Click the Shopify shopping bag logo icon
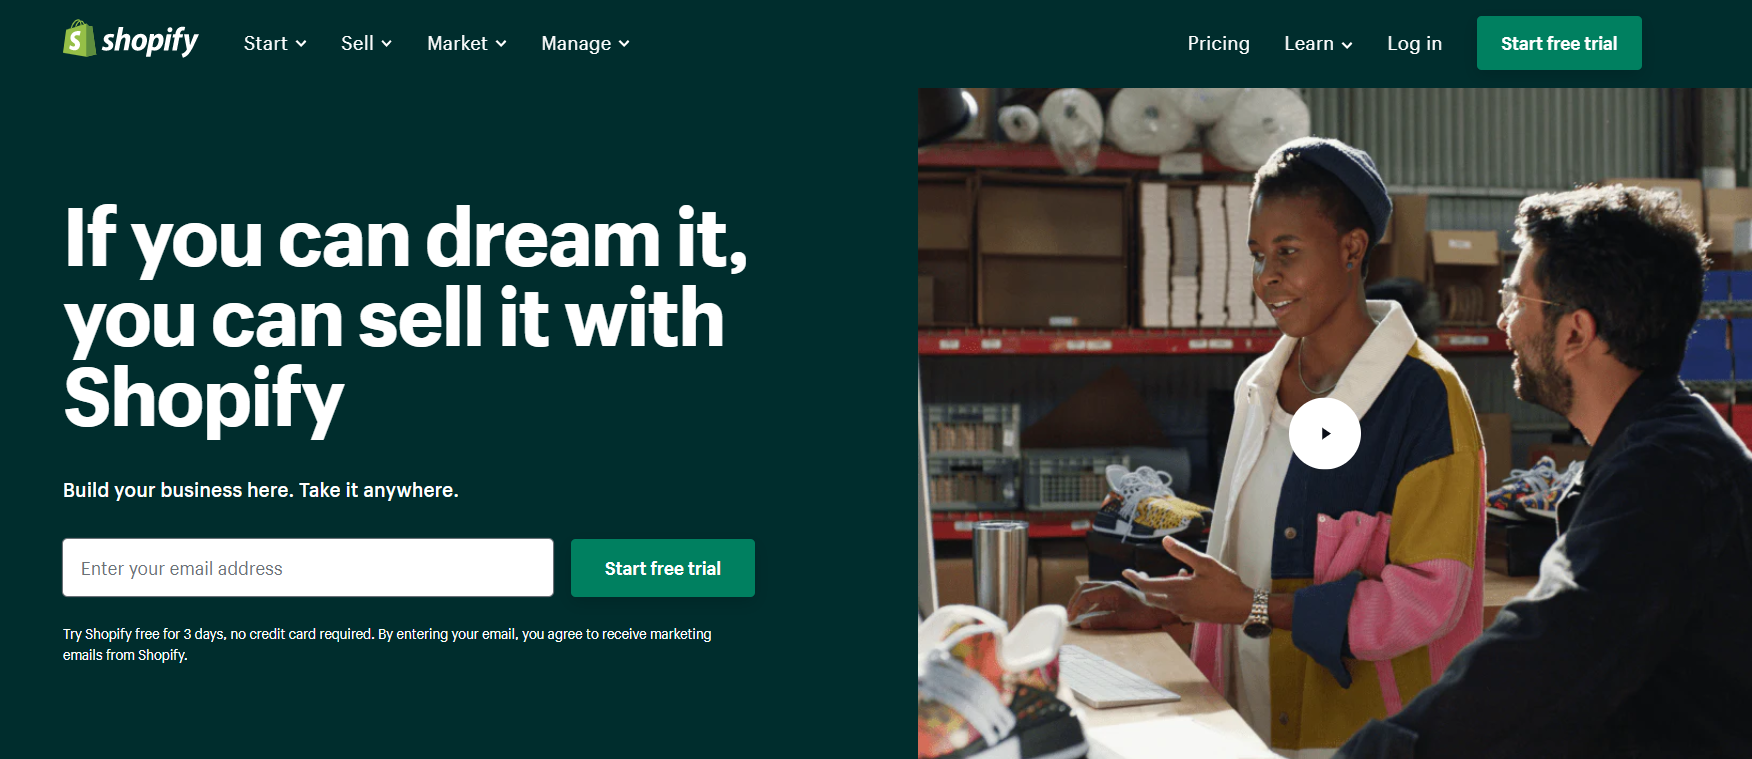The width and height of the screenshot is (1752, 759). 79,39
